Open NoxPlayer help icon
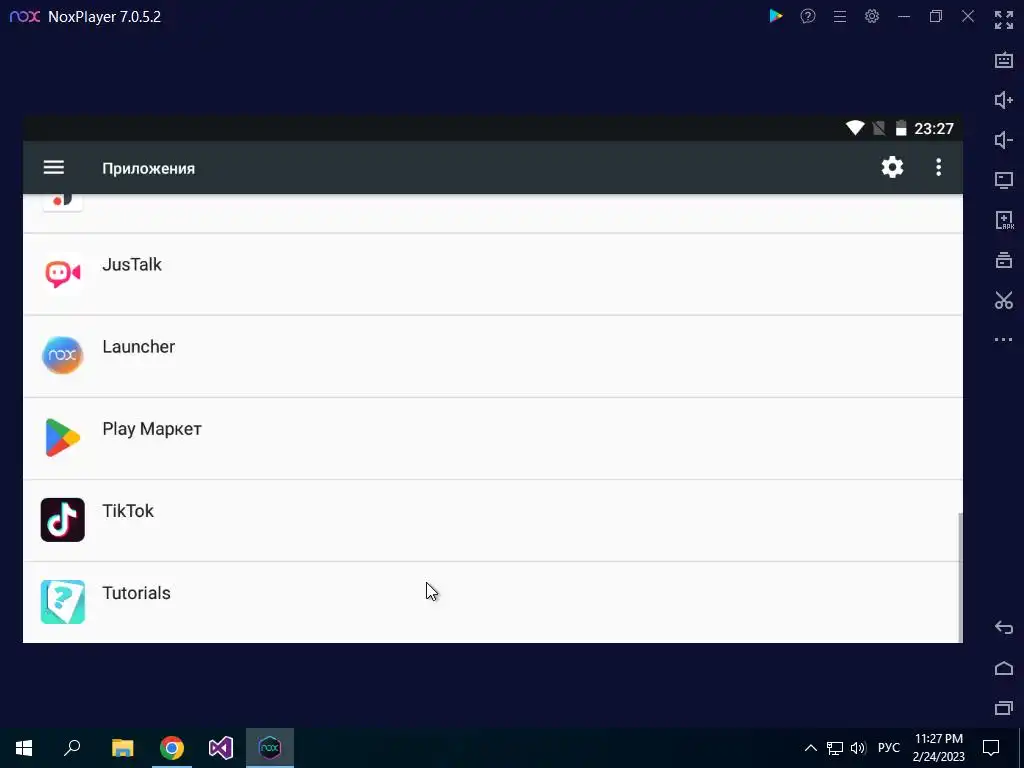The image size is (1024, 768). (x=808, y=16)
